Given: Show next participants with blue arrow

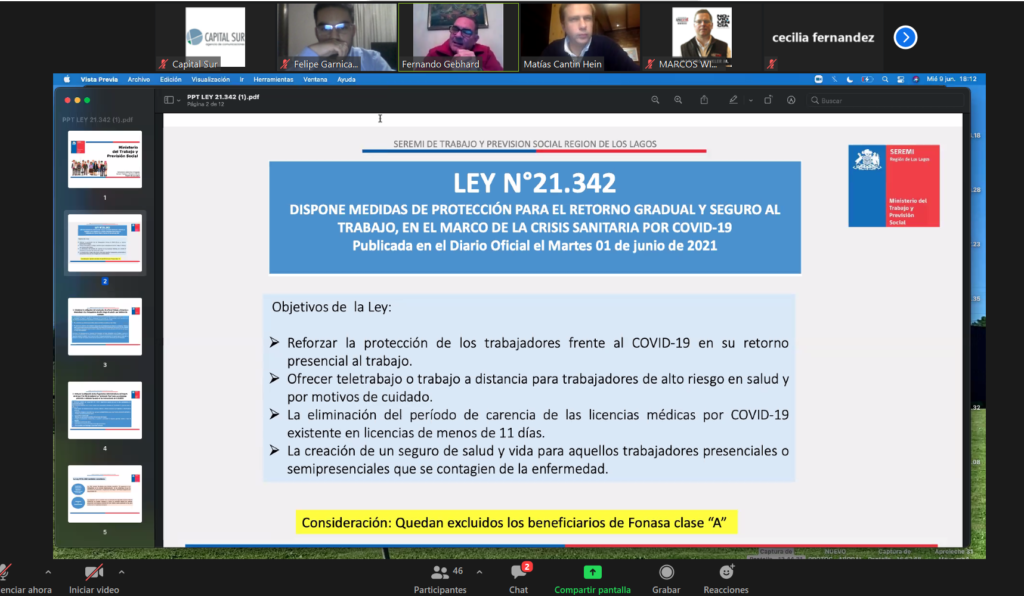Looking at the screenshot, I should pos(905,38).
